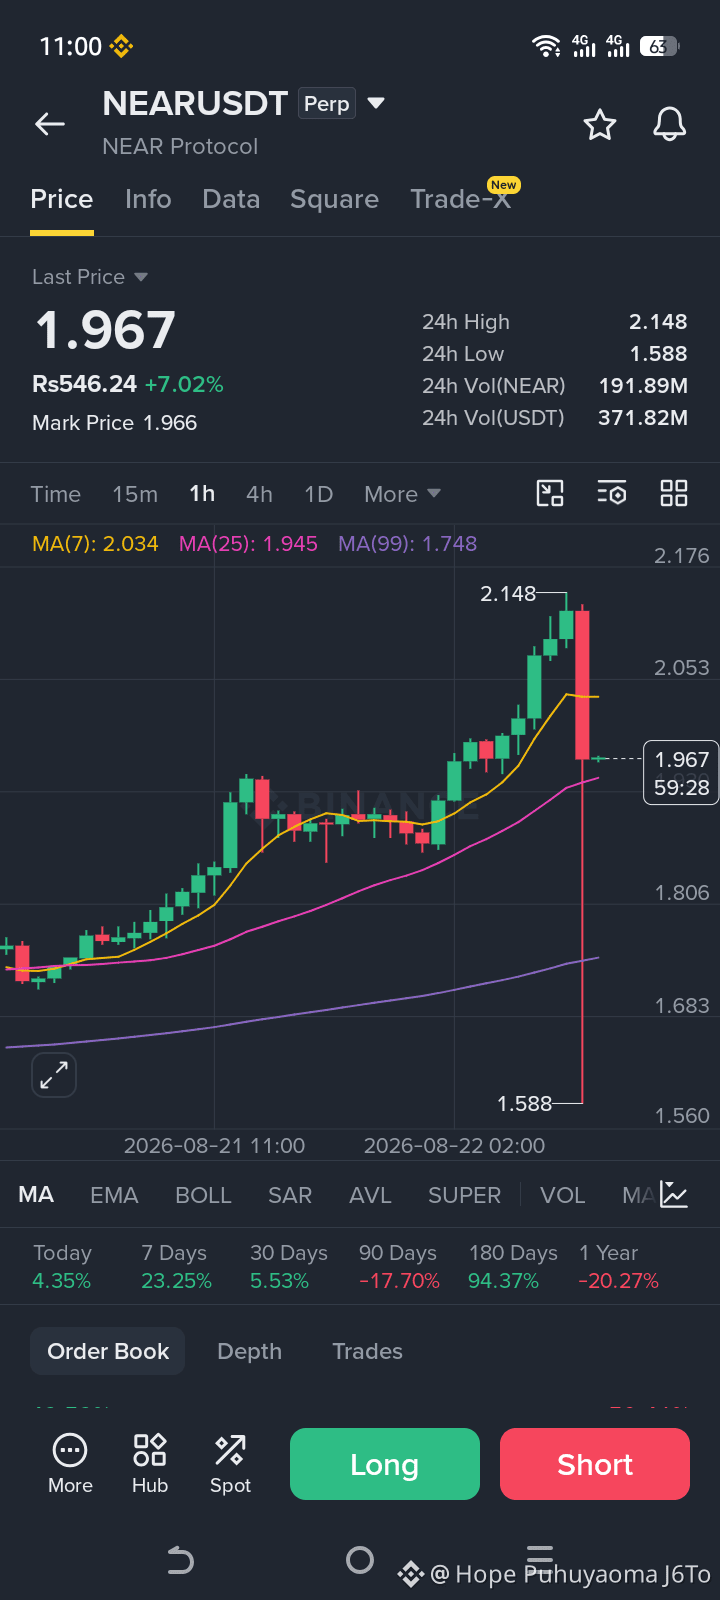Tap the 24h High value 2.148

pyautogui.click(x=658, y=322)
